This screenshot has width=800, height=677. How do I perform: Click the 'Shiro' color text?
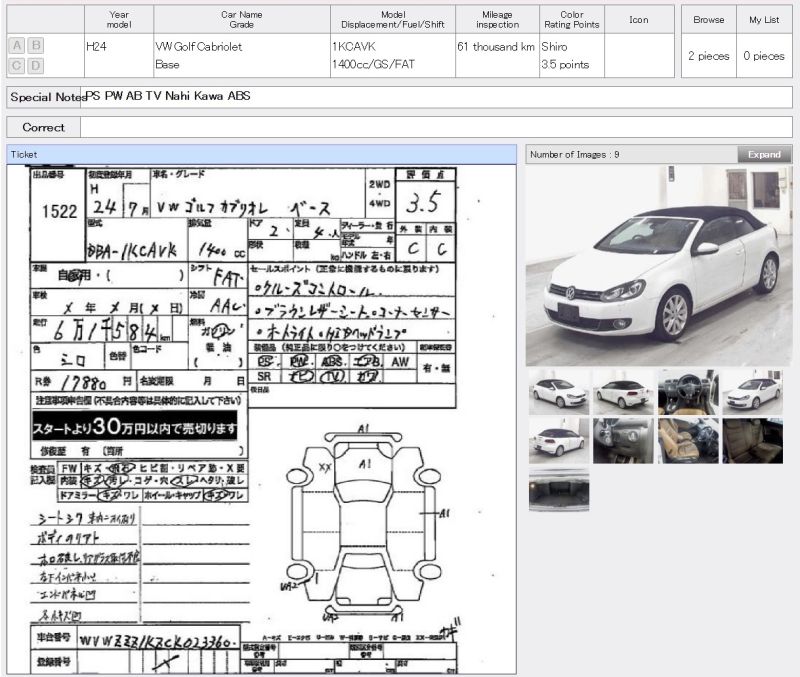click(x=554, y=46)
